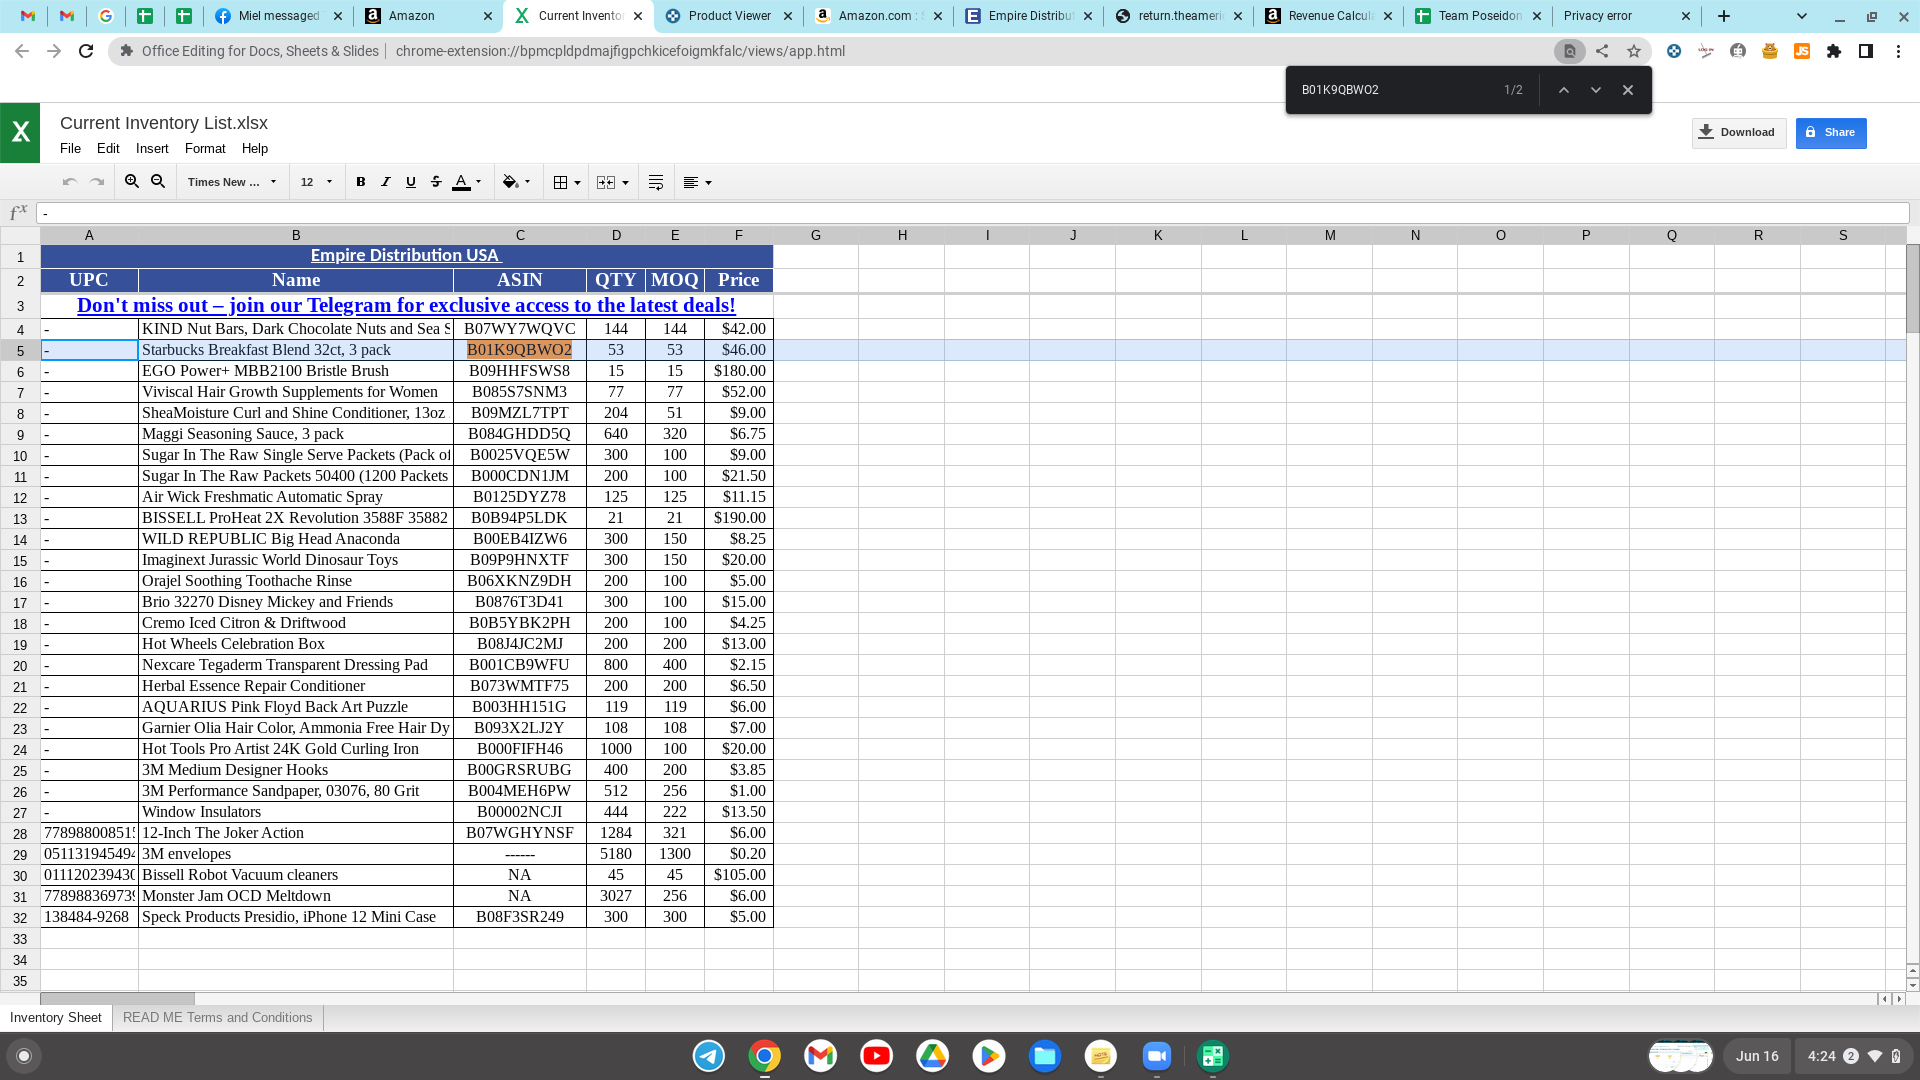This screenshot has width=1920, height=1080.
Task: Expand the tab search chevron
Action: pos(1802,16)
